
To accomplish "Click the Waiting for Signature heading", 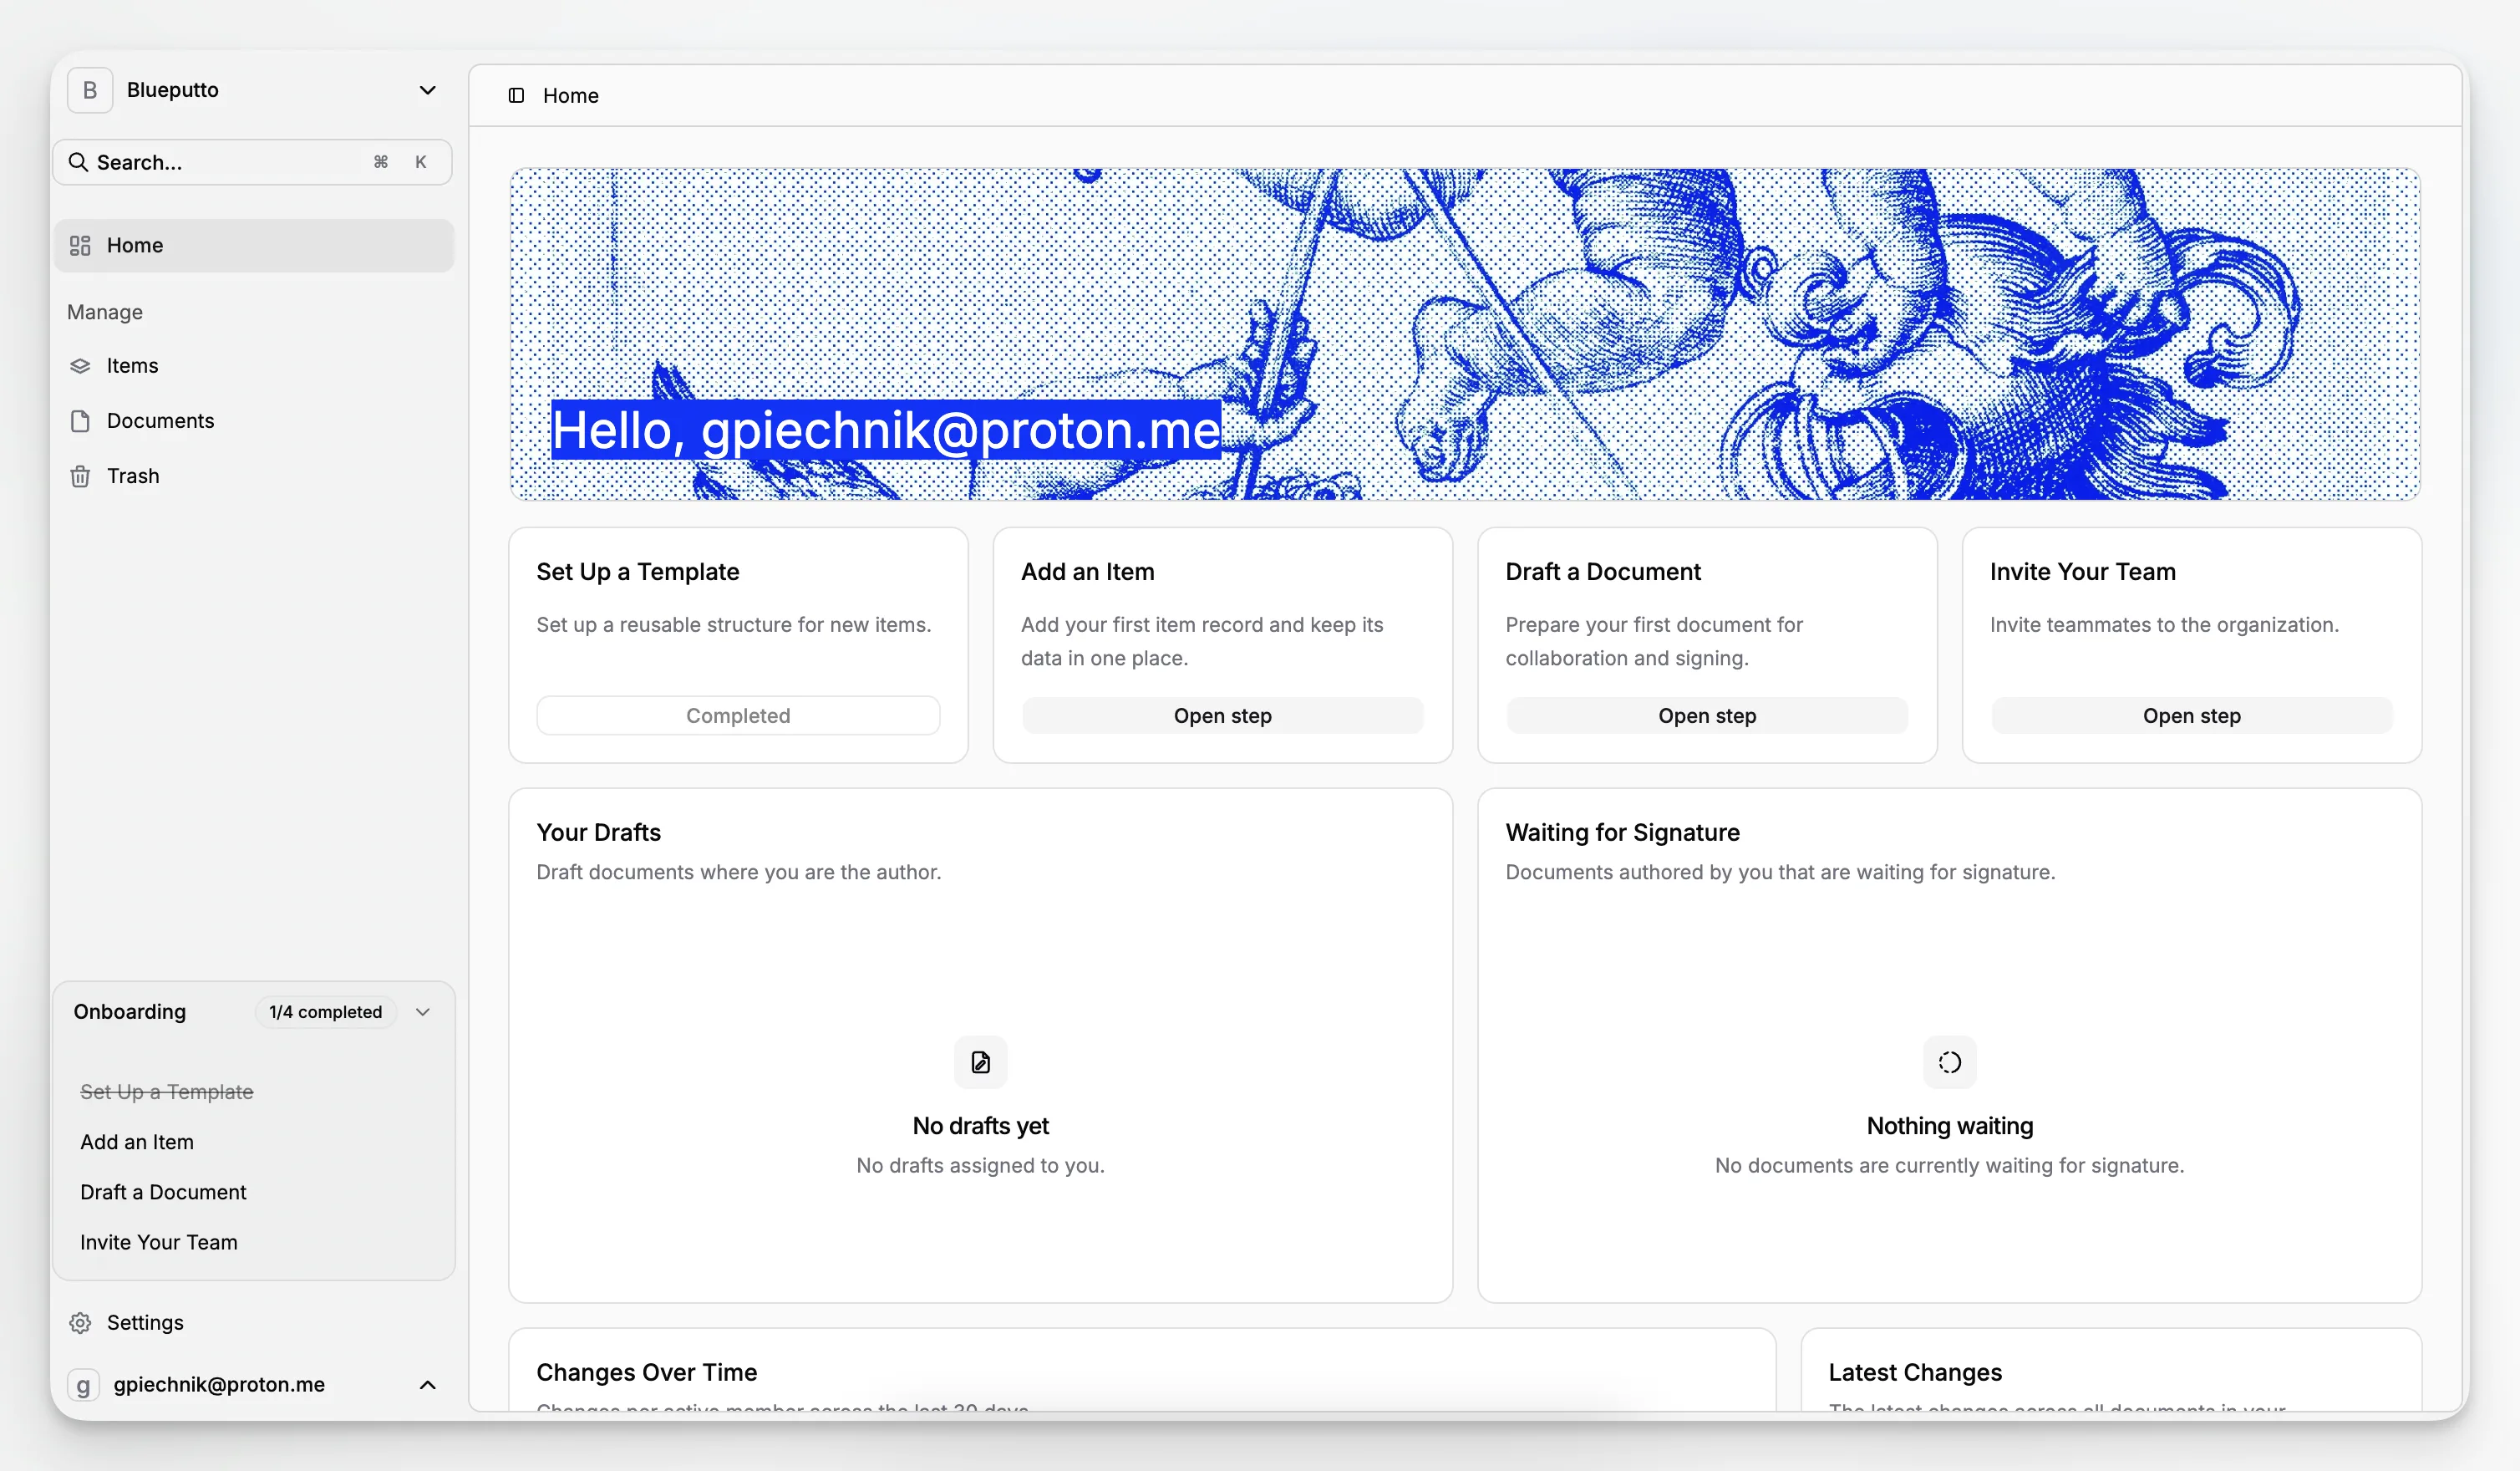I will coord(1622,832).
